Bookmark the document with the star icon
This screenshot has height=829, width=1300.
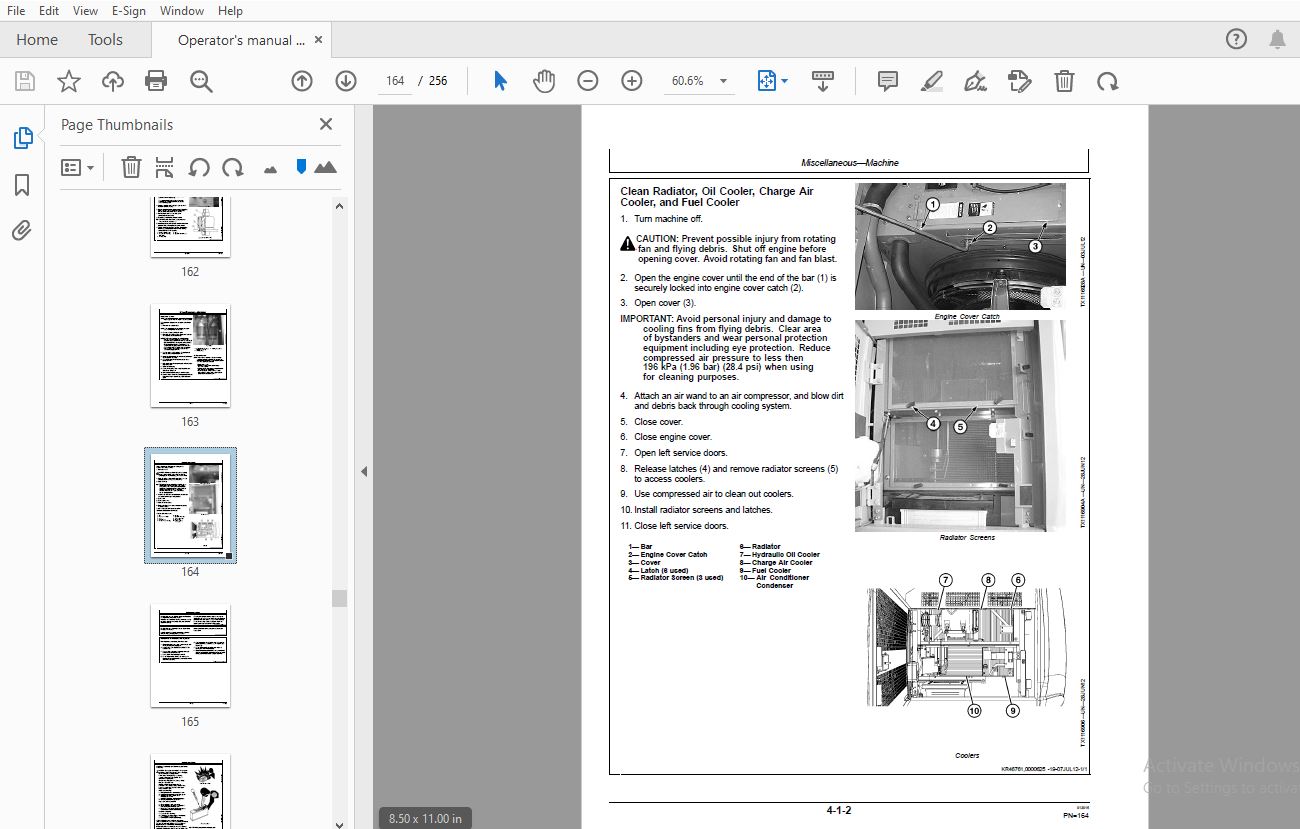coord(69,81)
